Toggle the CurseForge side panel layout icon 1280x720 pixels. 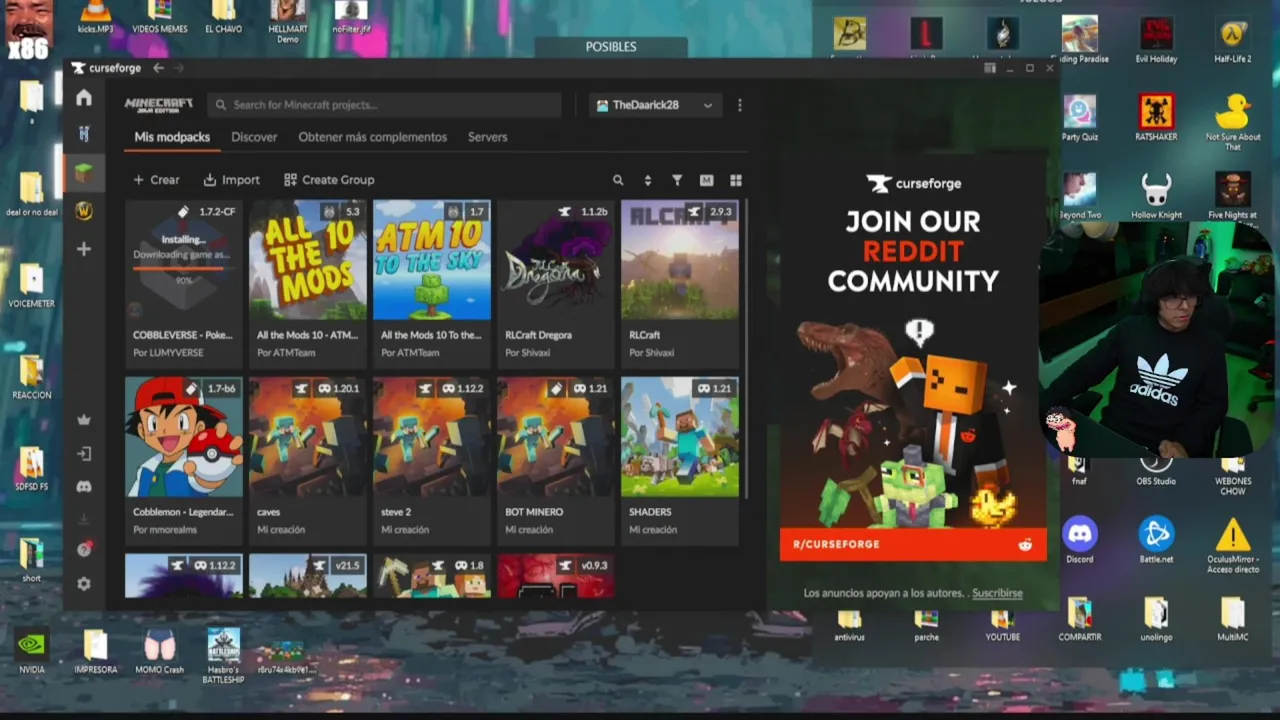(x=990, y=68)
